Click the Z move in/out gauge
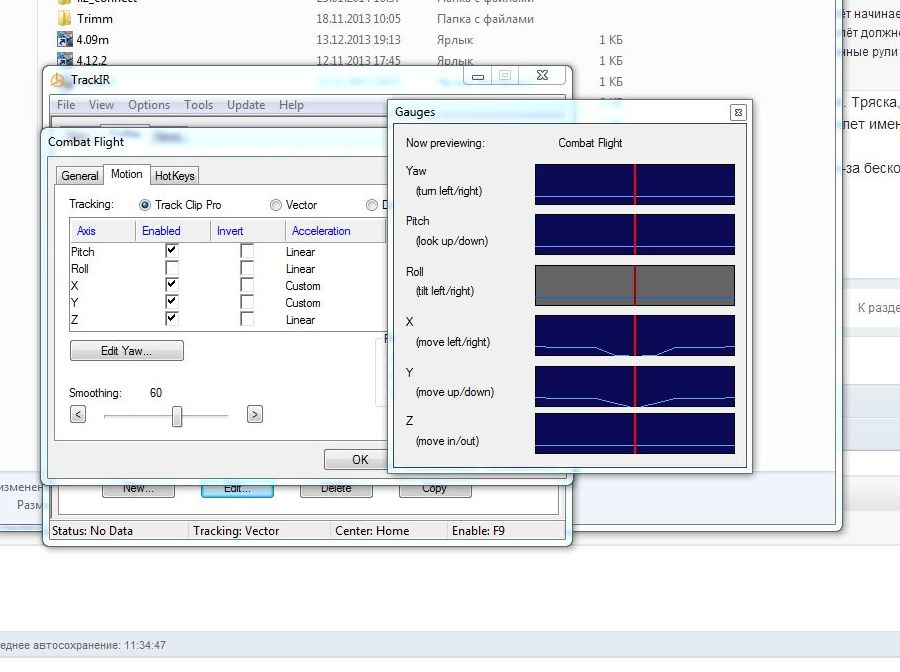Viewport: 900px width, 672px height. 635,433
